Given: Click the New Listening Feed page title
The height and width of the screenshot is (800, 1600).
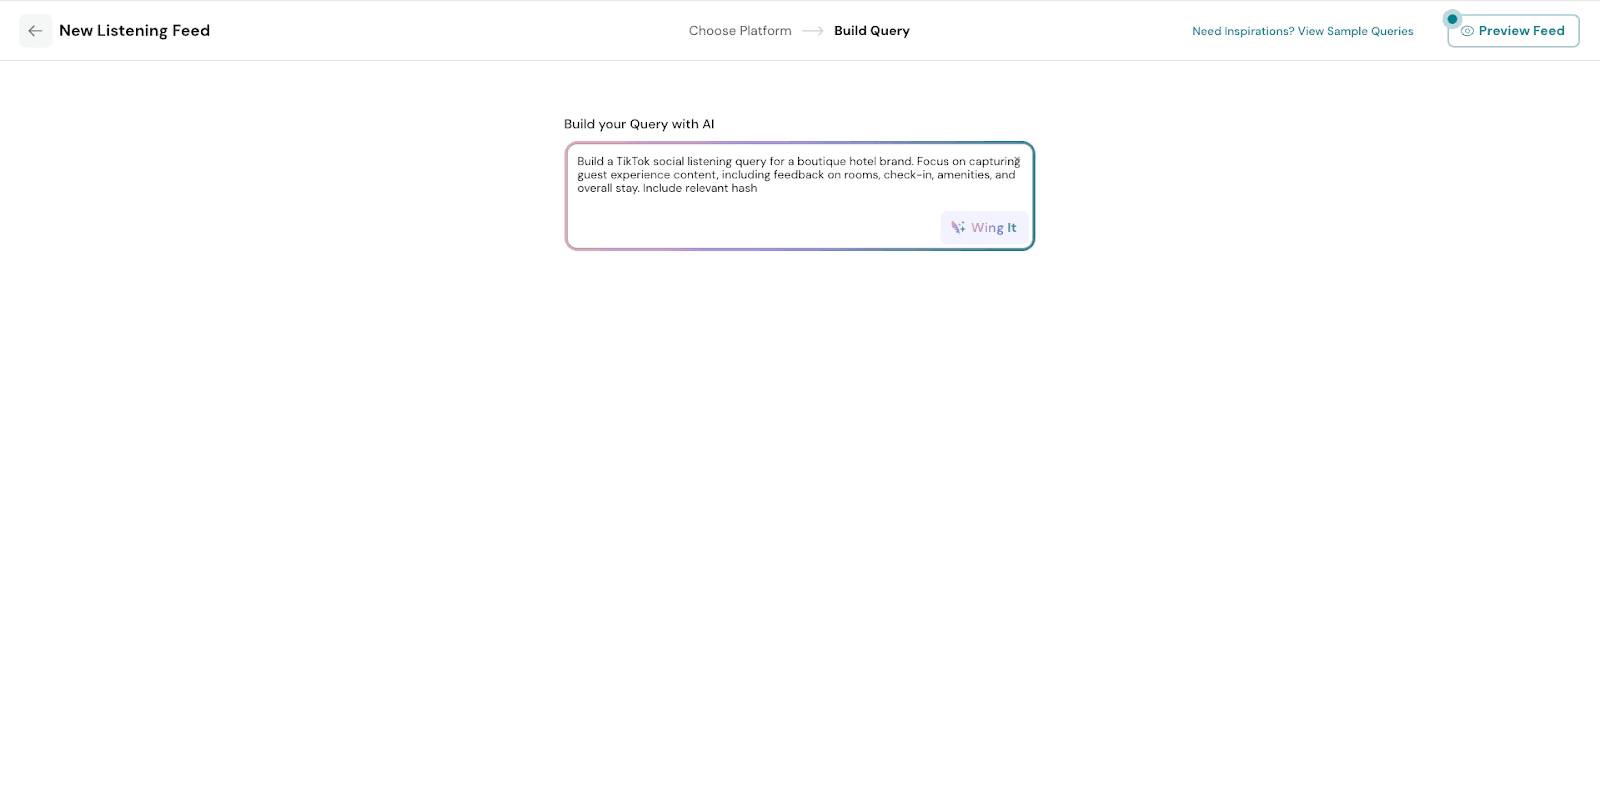Looking at the screenshot, I should (134, 31).
